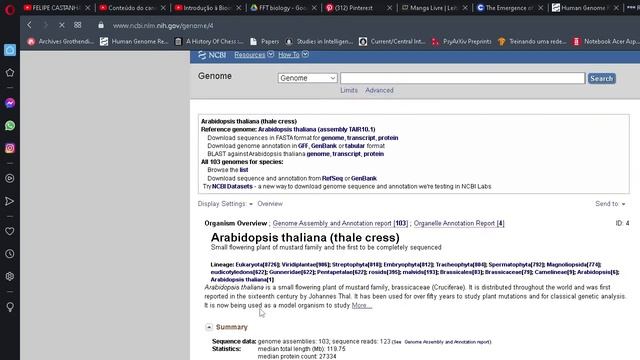The height and width of the screenshot is (360, 640).
Task: Open RefSeq download link
Action: pos(332,178)
